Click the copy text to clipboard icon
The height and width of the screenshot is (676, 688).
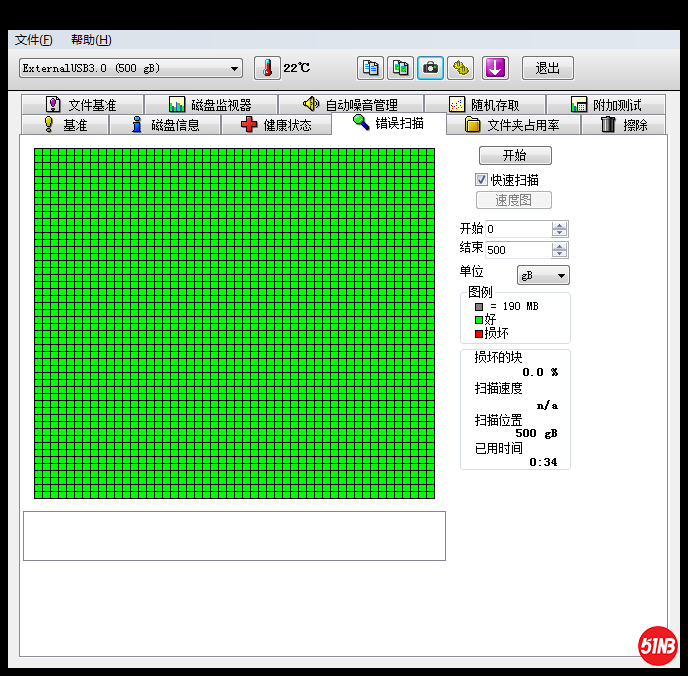point(371,68)
